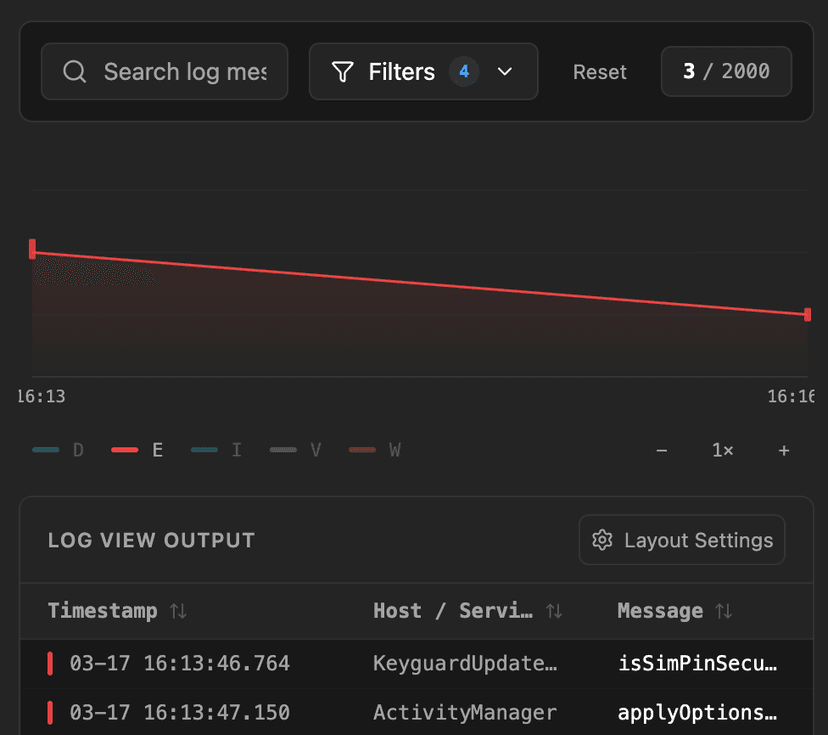Toggle the V level legend series
Image resolution: width=828 pixels, height=735 pixels.
click(296, 450)
